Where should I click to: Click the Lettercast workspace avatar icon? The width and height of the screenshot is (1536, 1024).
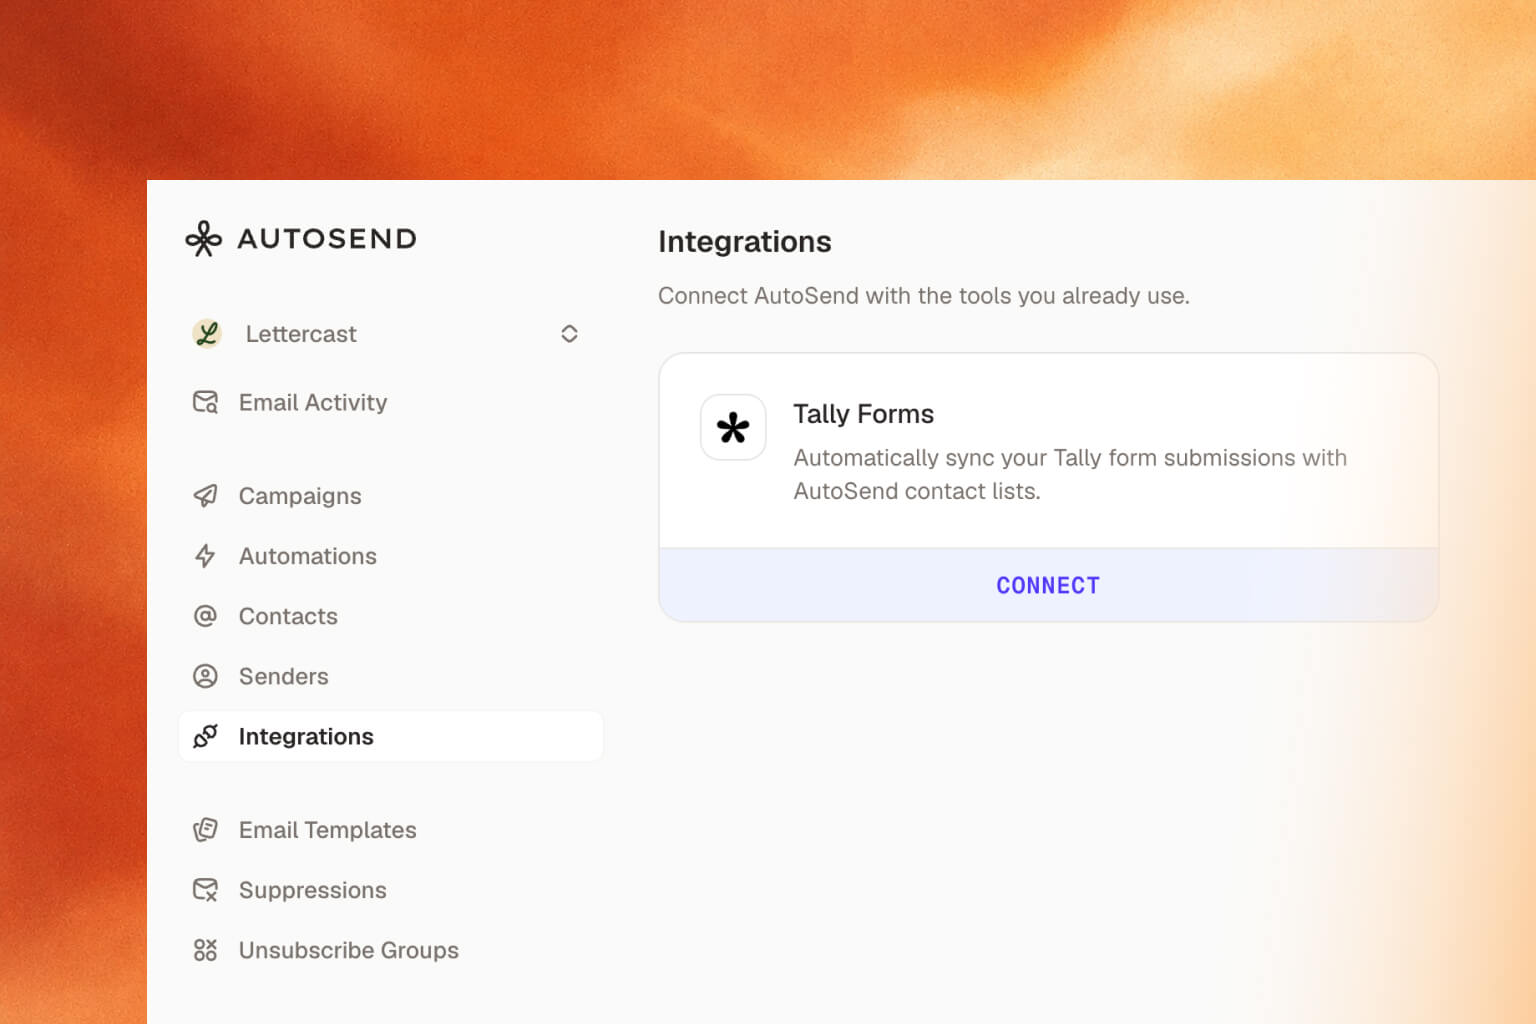click(x=207, y=333)
